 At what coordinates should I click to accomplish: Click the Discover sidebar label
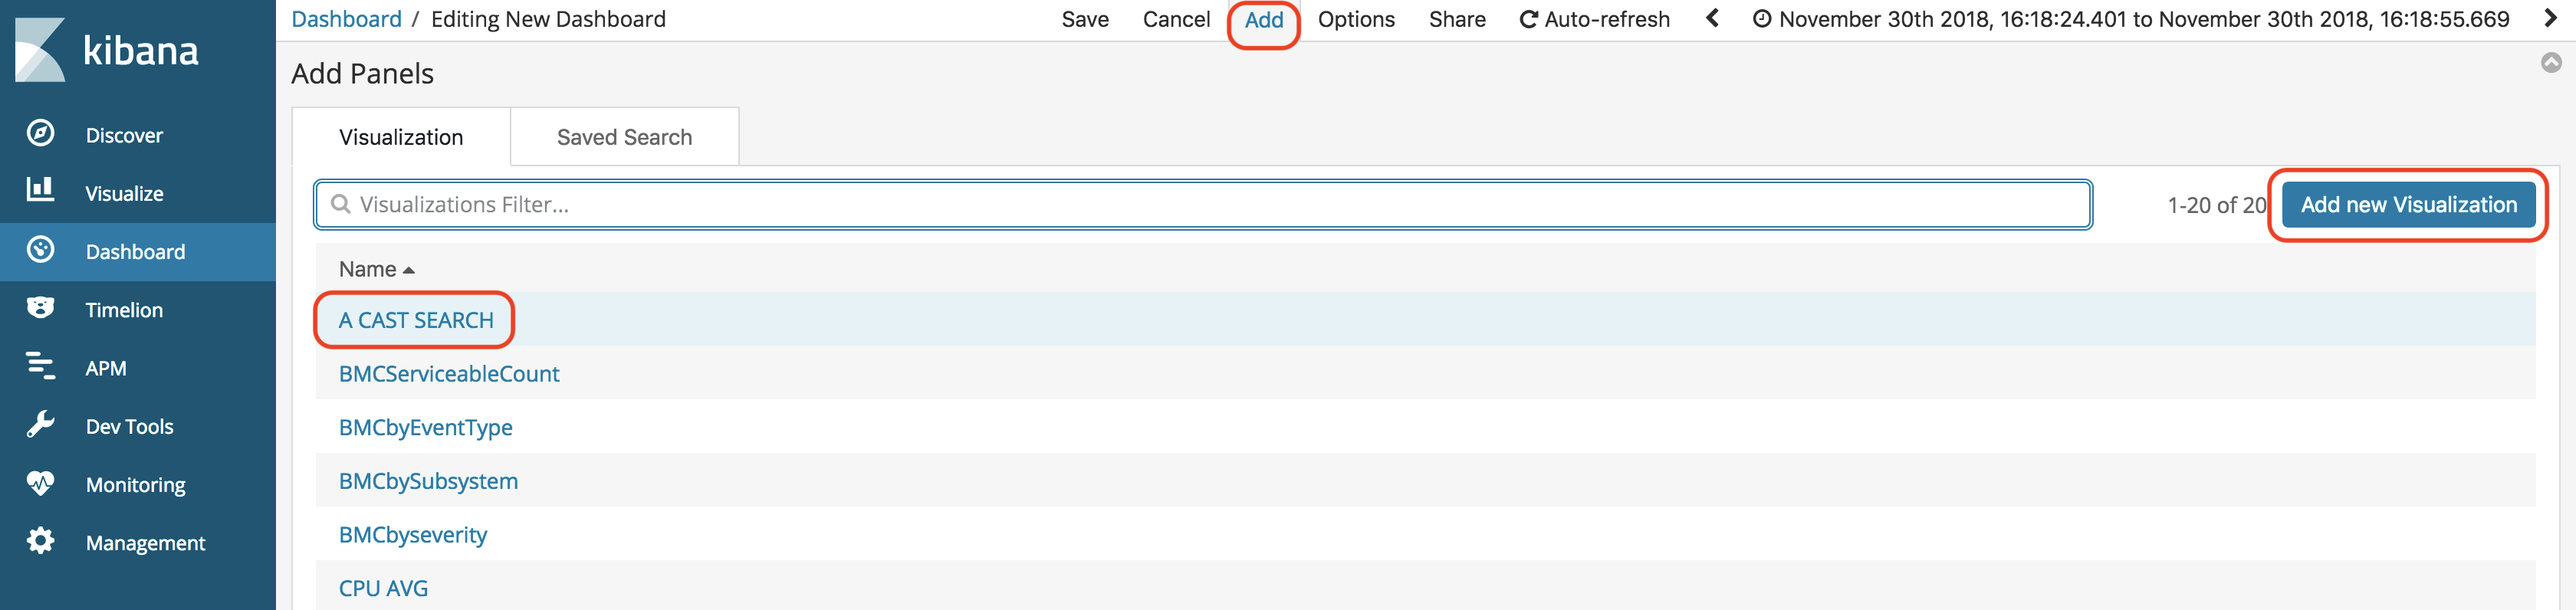(124, 135)
